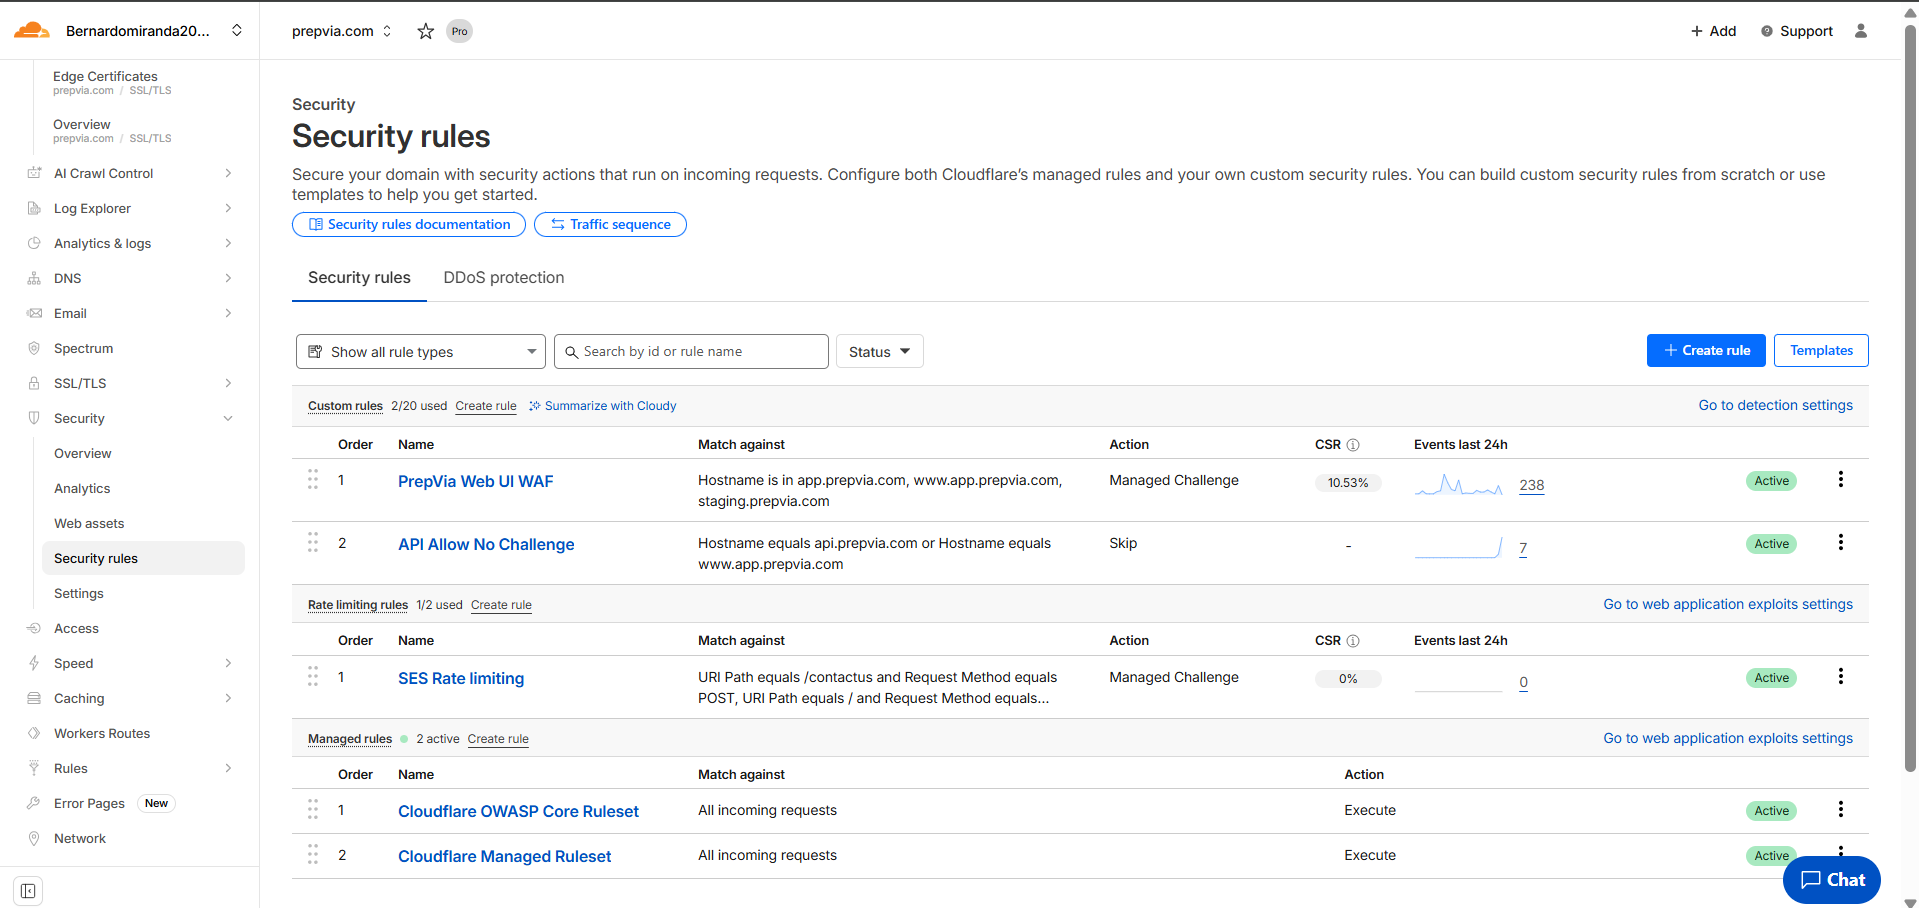Switch to the DDoS protection tab

pyautogui.click(x=504, y=278)
